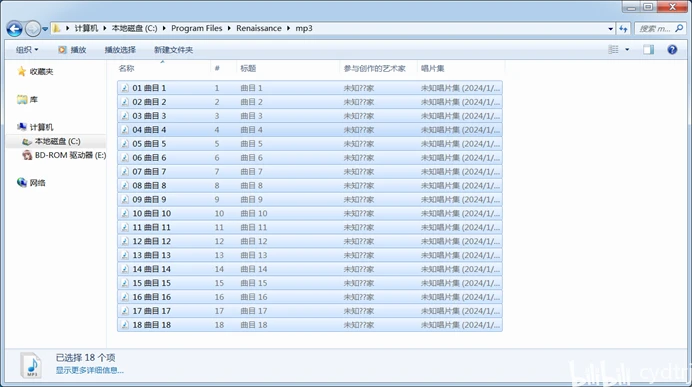Screen dimensions: 692x387
Task: Open the view options dropdown arrow
Action: [x=627, y=49]
